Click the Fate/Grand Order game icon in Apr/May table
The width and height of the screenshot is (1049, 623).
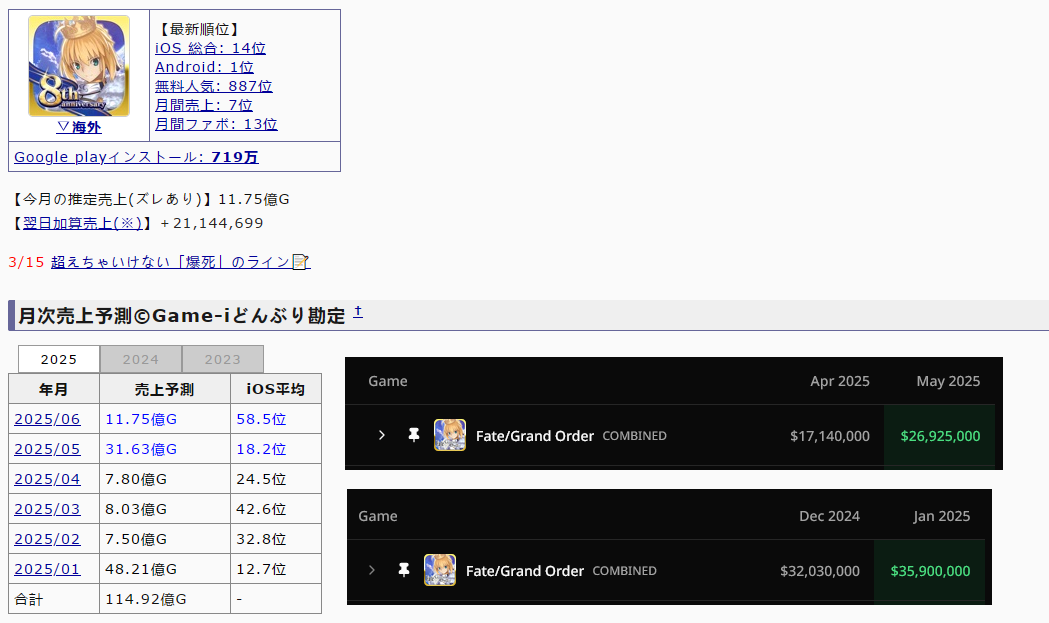450,435
